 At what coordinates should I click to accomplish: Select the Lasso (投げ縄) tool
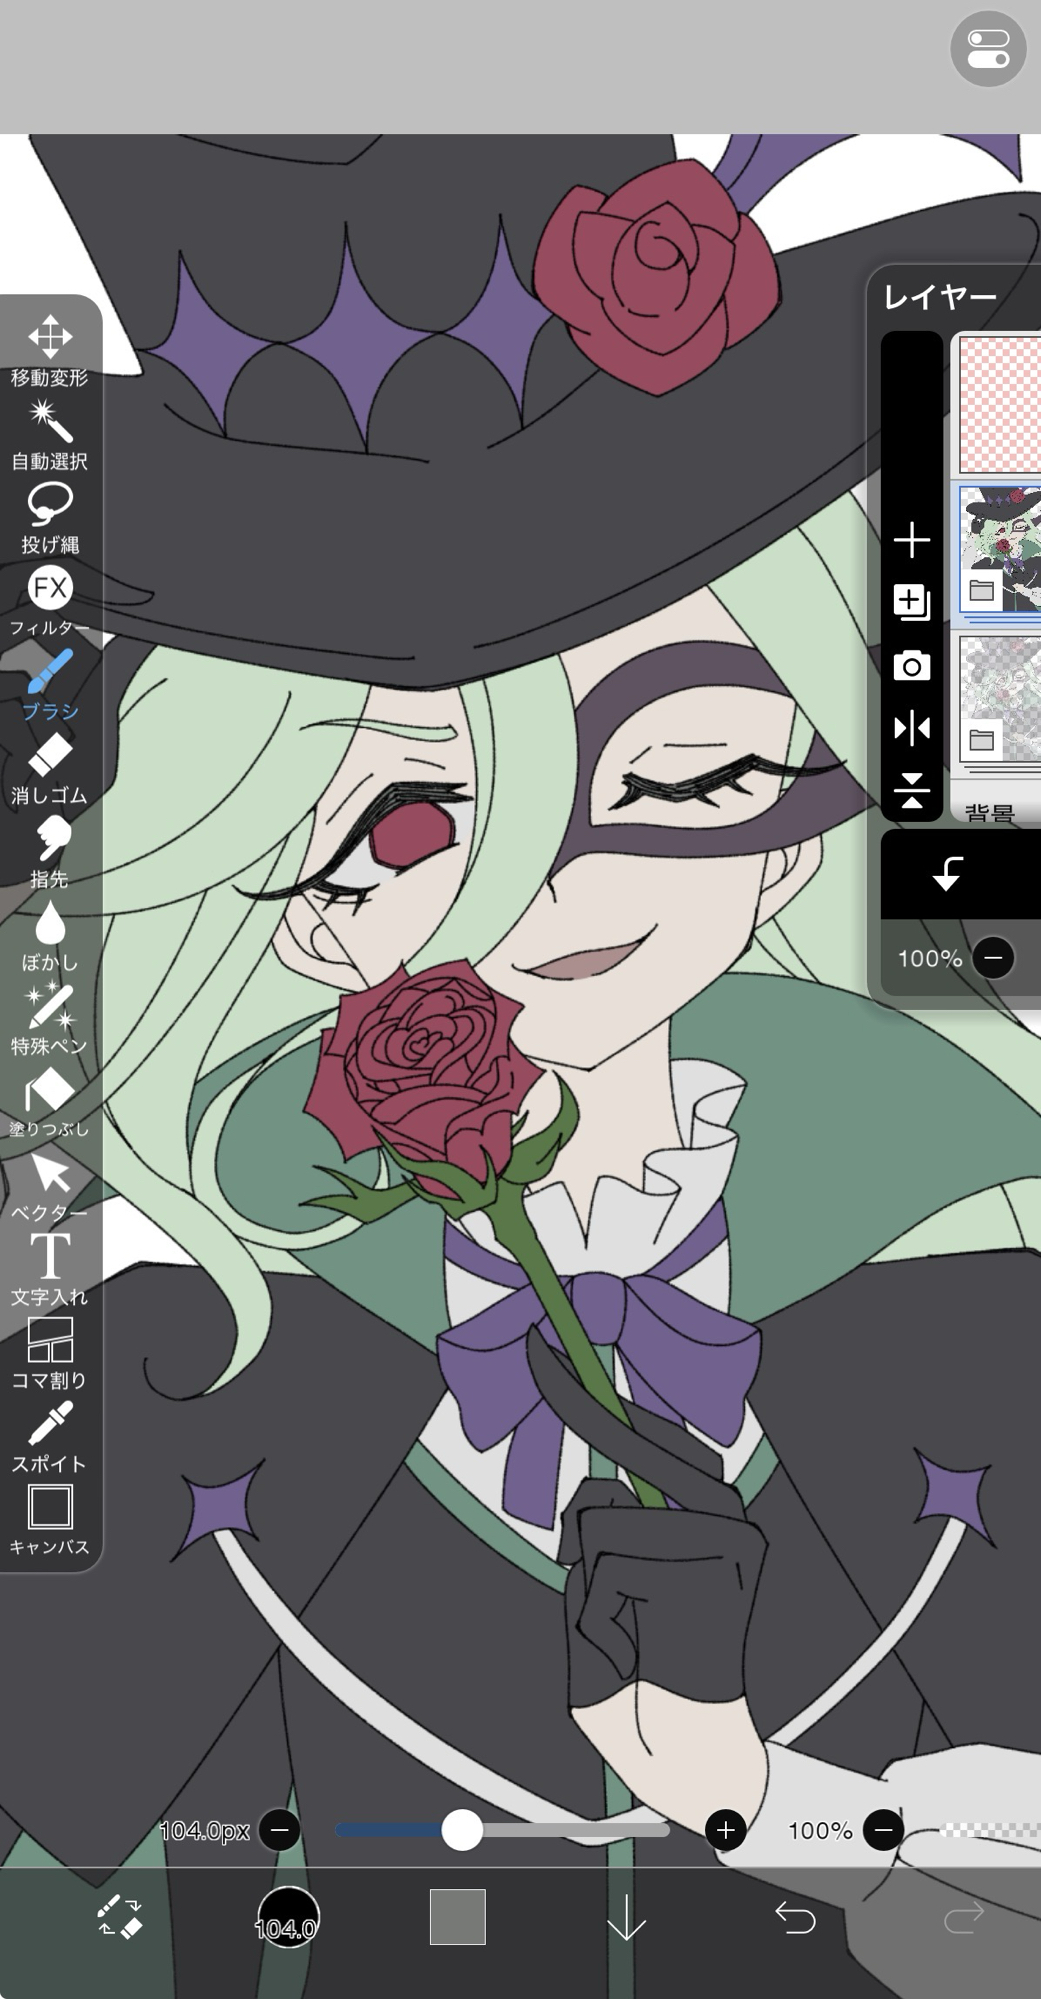click(49, 516)
